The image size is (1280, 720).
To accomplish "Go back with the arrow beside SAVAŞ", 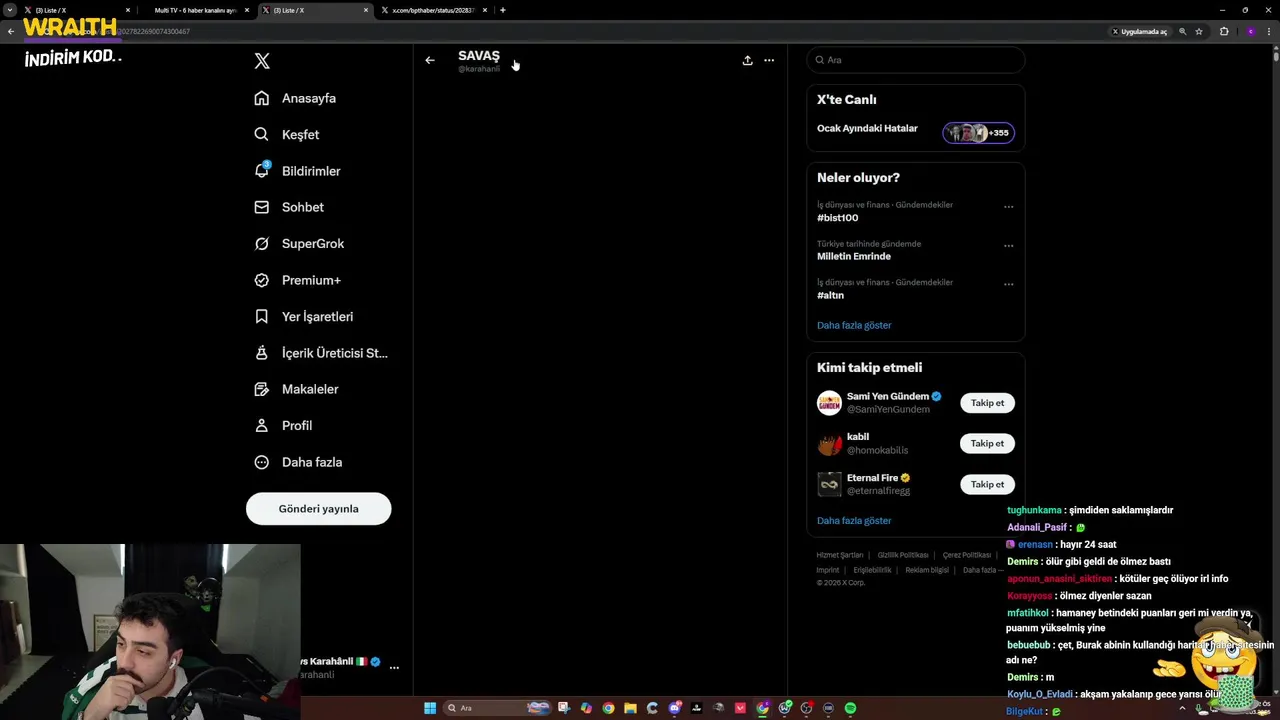I will (430, 60).
